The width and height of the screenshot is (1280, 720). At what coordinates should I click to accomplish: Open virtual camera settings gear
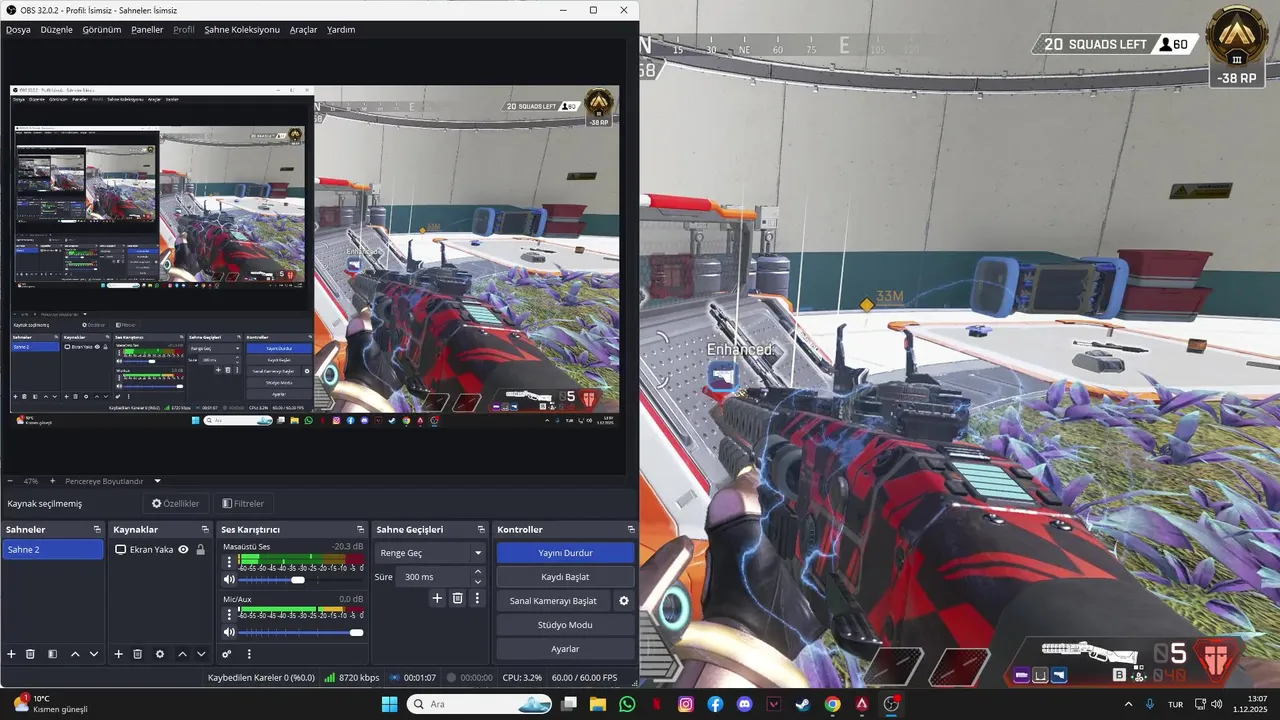click(624, 601)
